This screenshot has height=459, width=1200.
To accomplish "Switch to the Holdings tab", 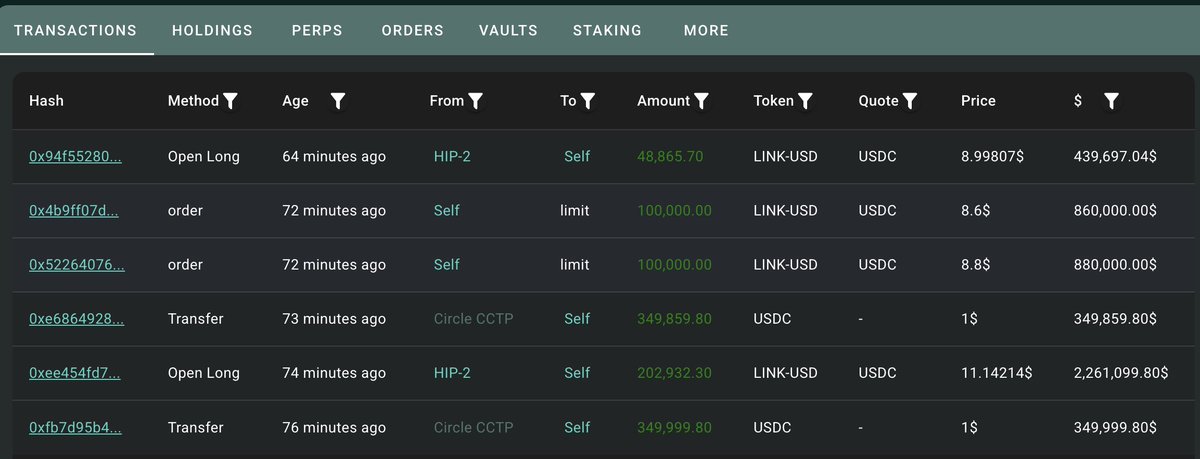I will [212, 30].
